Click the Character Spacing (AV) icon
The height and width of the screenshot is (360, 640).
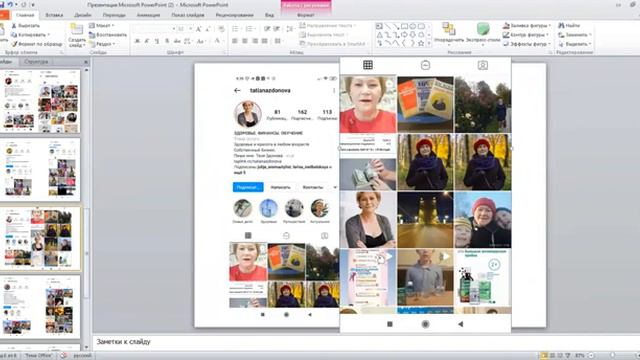pos(187,41)
